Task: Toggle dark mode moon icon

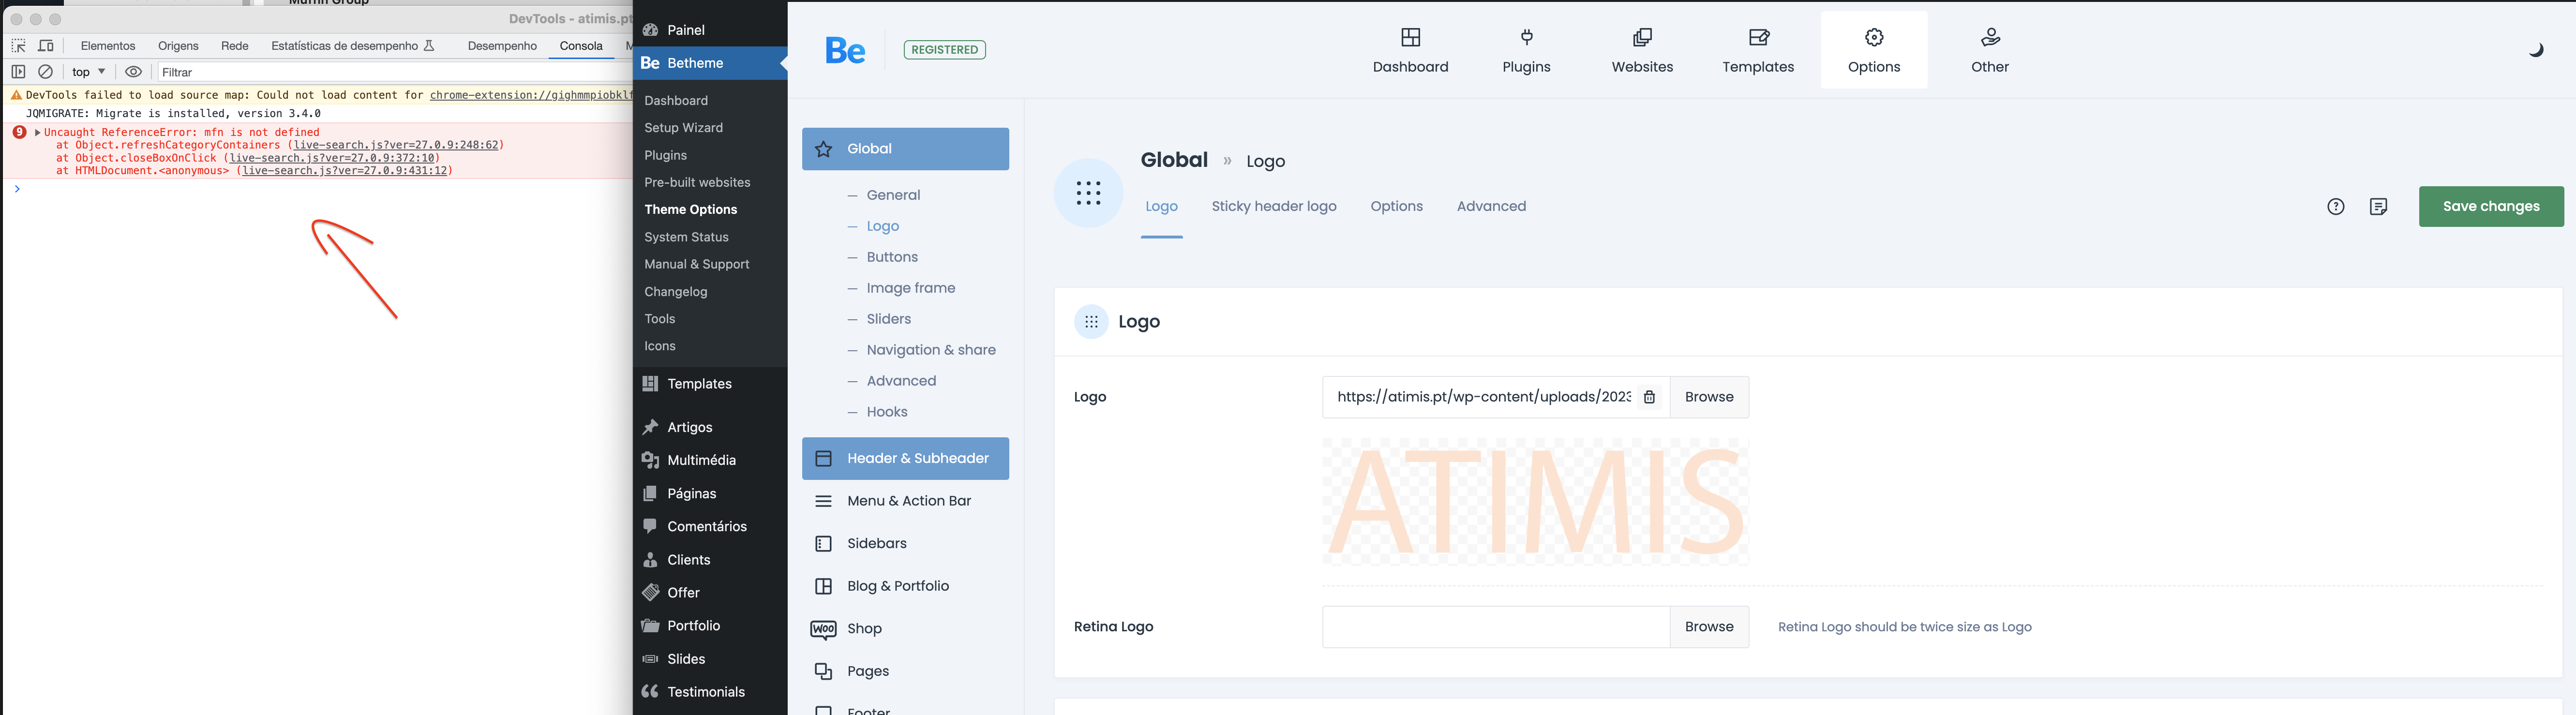Action: (x=2535, y=50)
